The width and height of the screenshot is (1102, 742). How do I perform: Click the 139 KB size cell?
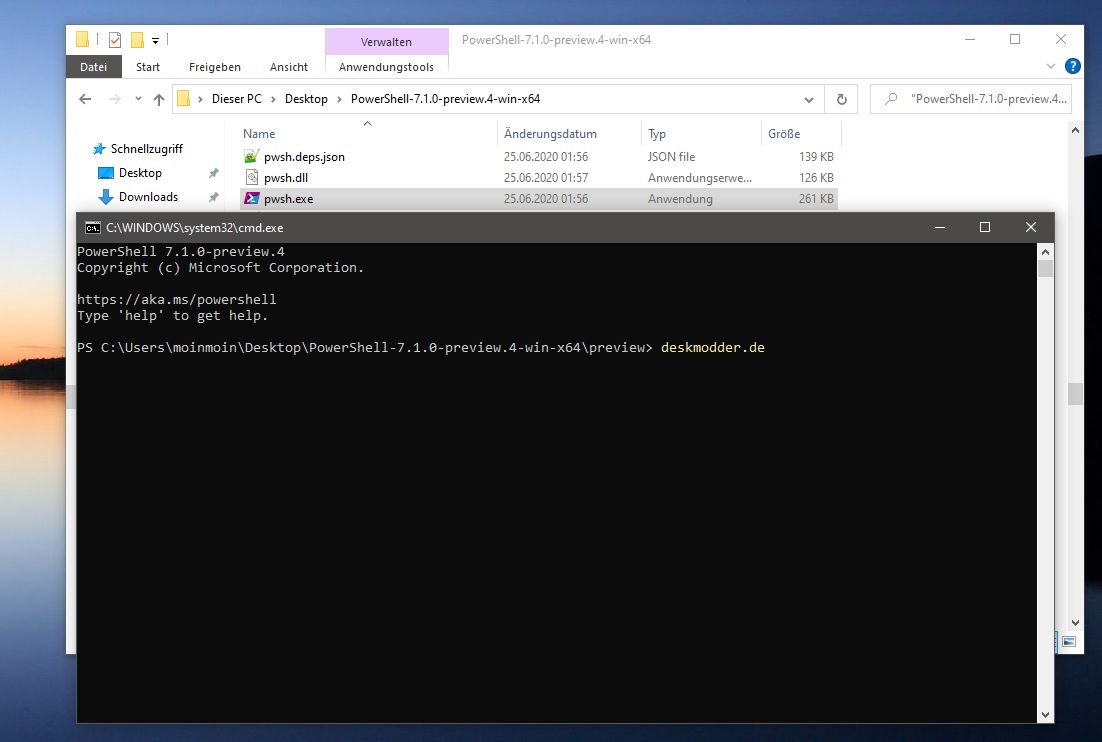(x=816, y=157)
